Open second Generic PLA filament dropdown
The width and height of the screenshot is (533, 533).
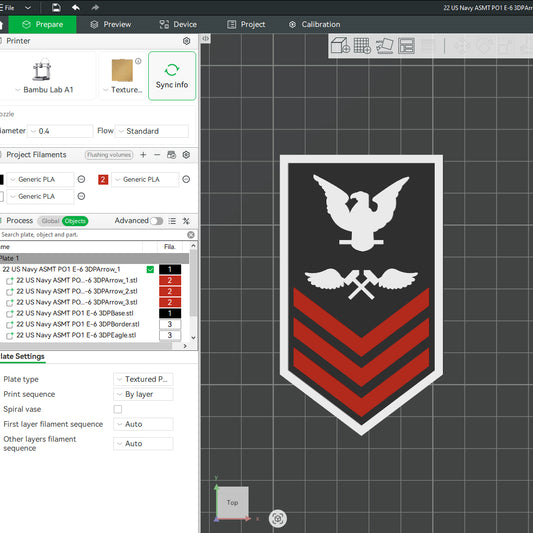click(145, 179)
